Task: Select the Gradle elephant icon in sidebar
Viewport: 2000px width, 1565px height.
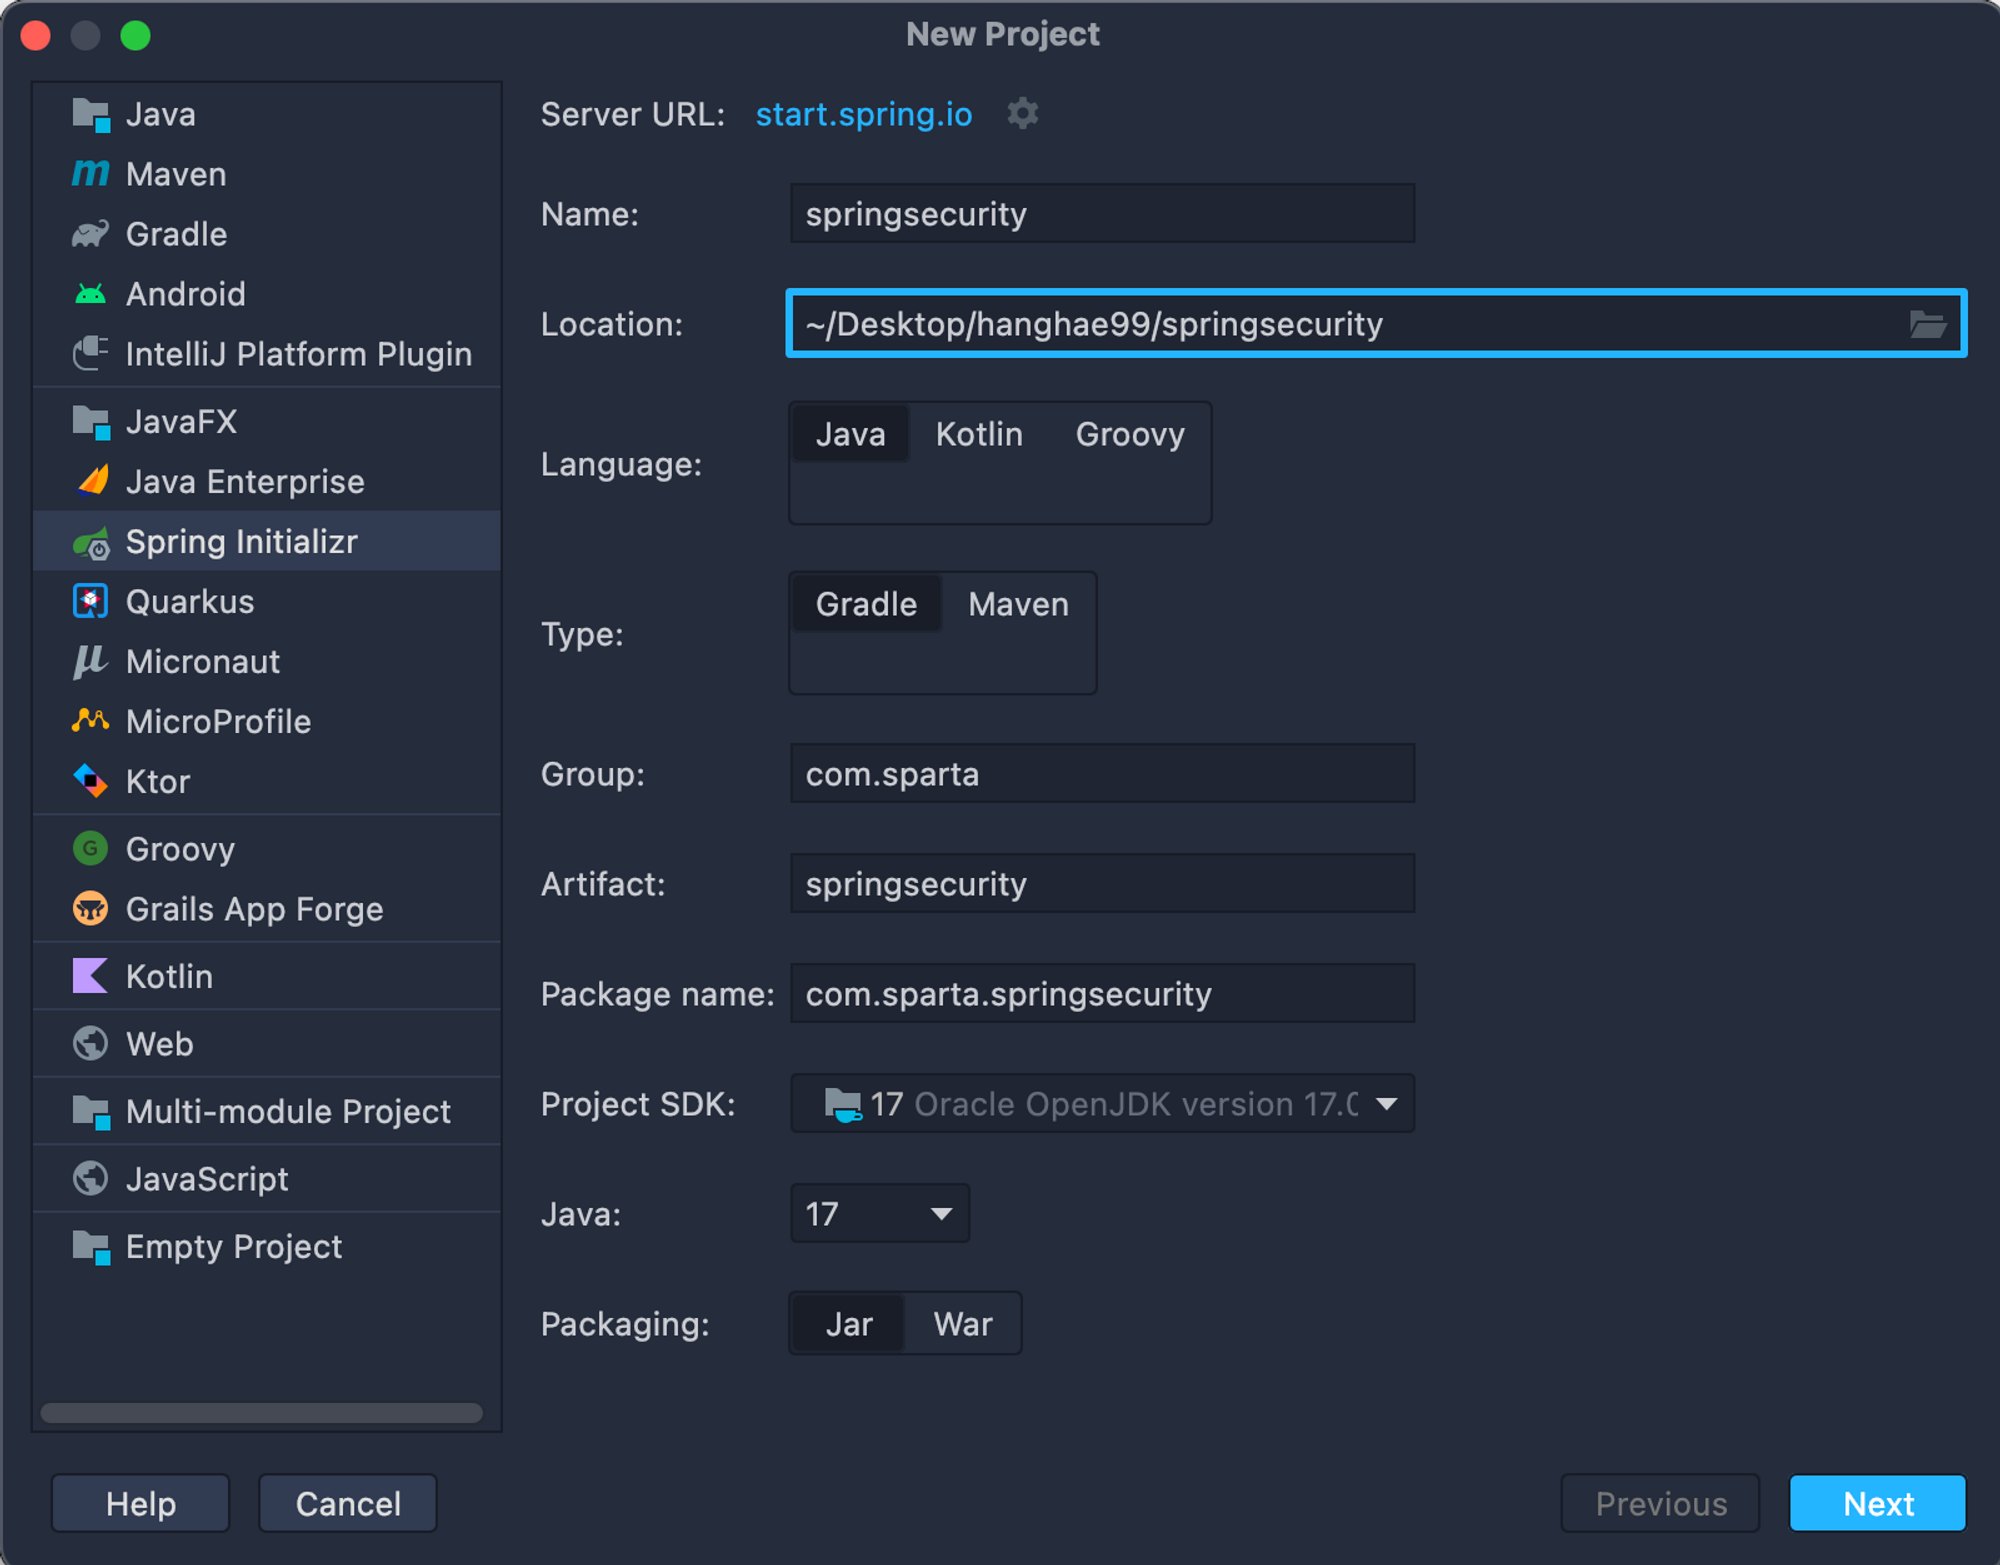Action: (x=90, y=234)
